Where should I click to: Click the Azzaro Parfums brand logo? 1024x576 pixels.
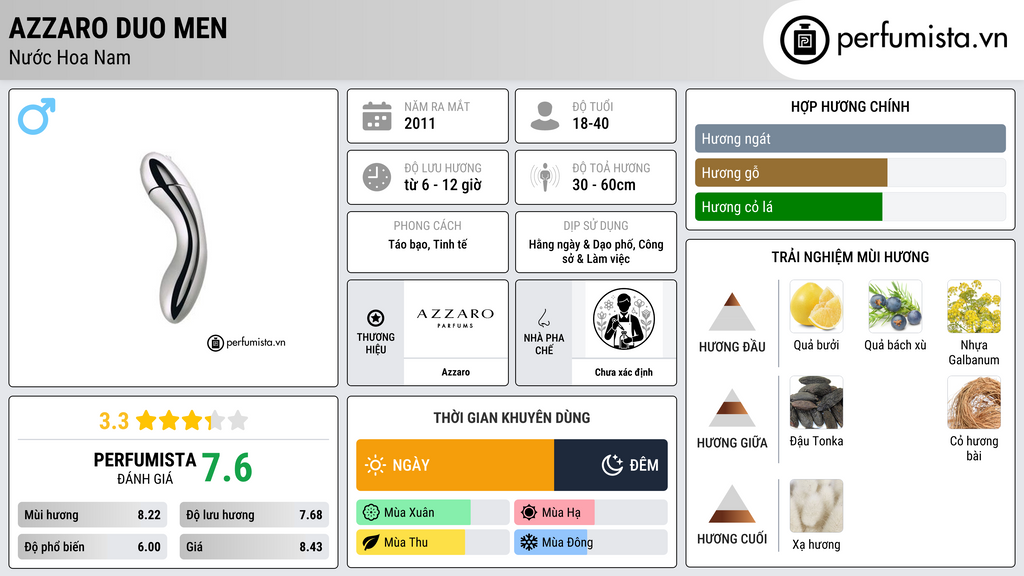[455, 318]
